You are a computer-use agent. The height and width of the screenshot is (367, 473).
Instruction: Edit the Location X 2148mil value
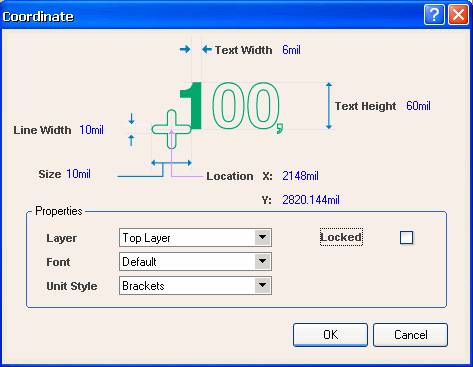point(300,176)
